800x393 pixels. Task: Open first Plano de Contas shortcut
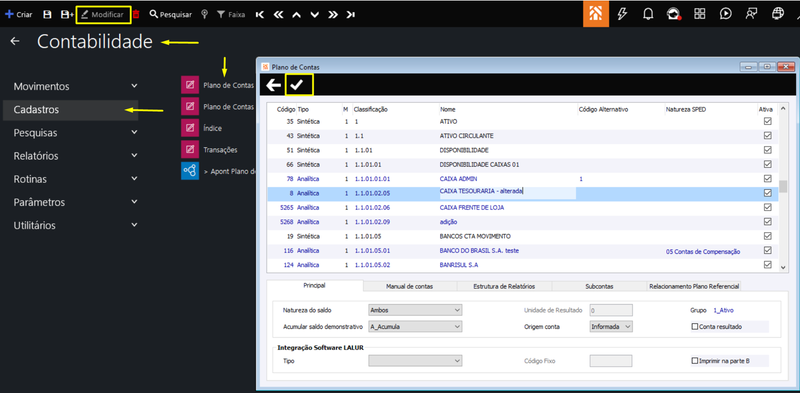(x=190, y=85)
